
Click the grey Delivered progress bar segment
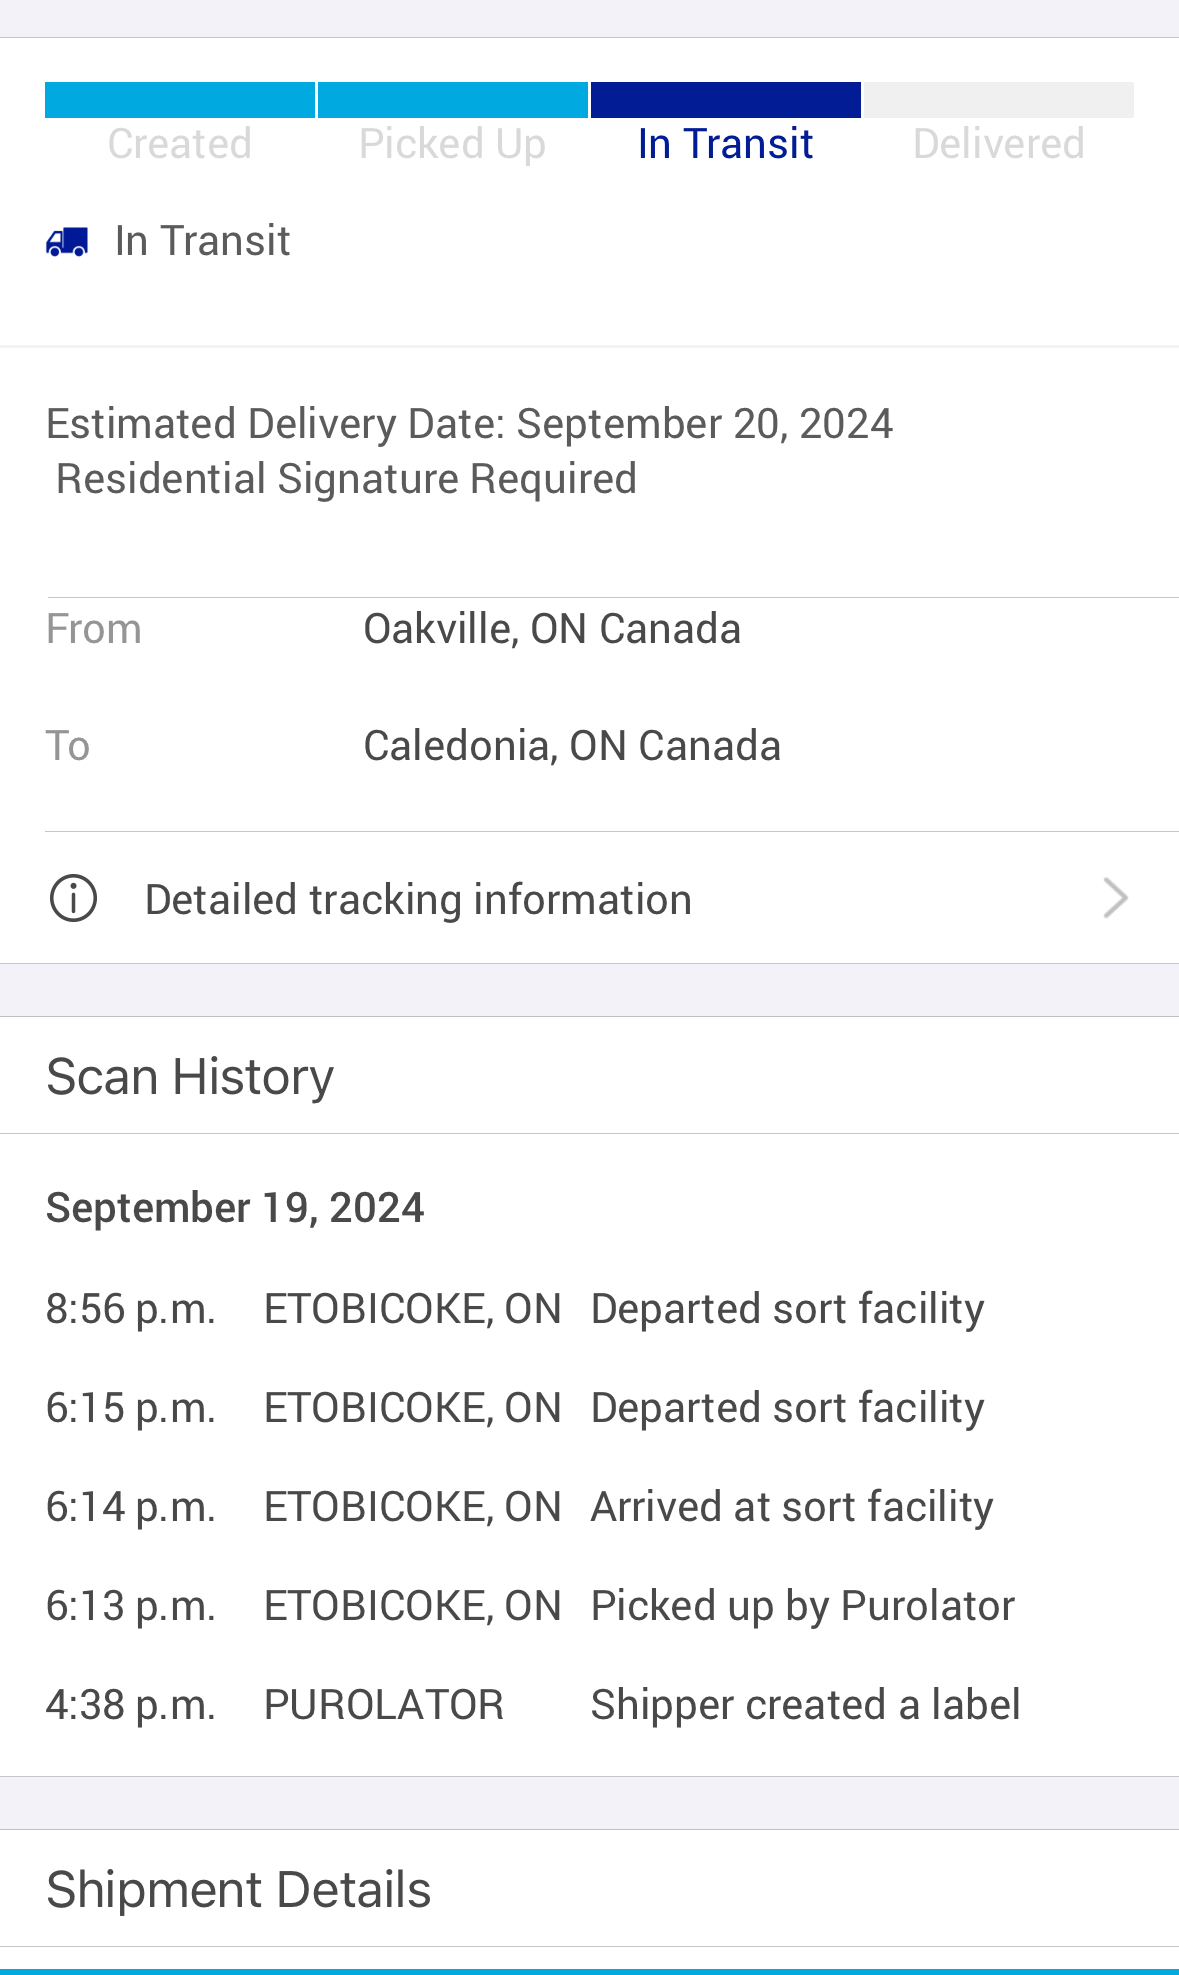[998, 100]
